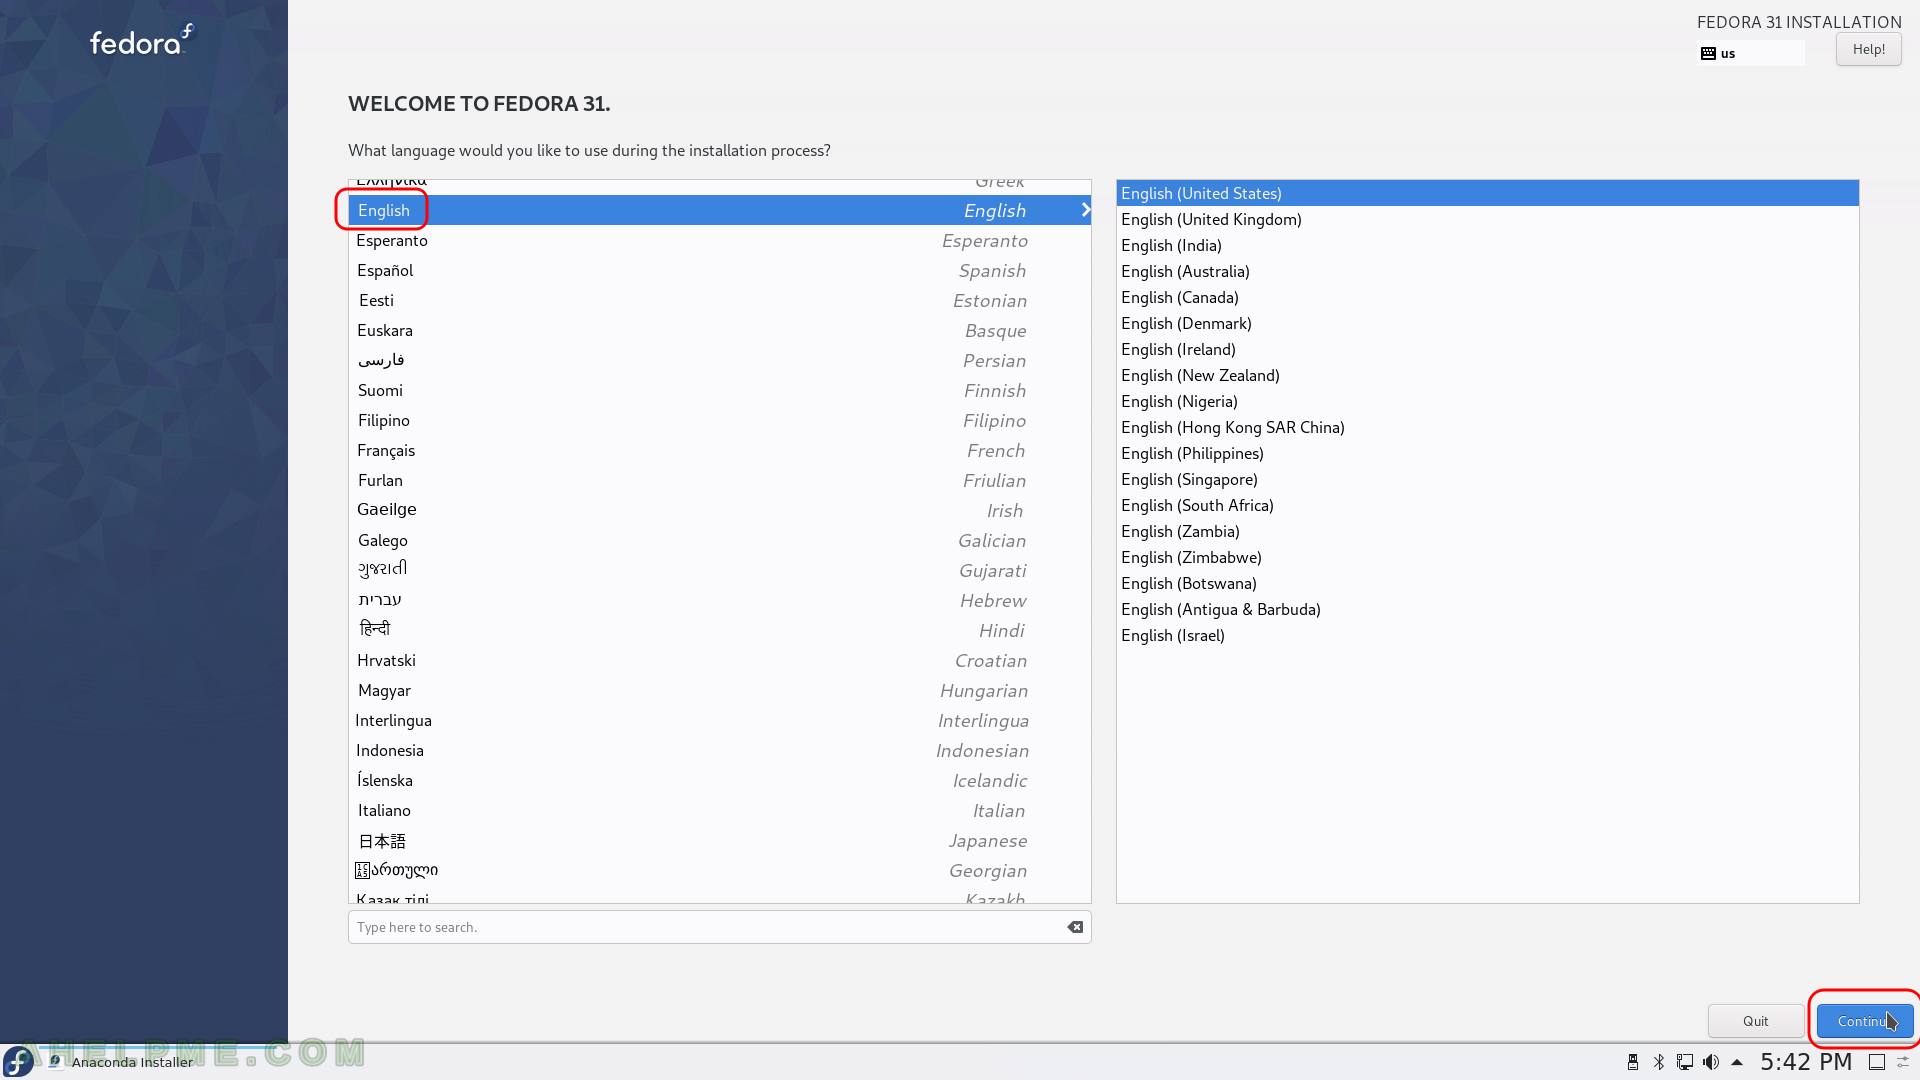This screenshot has width=1920, height=1080.
Task: Choose English (Botswana) locale
Action: click(x=1487, y=583)
